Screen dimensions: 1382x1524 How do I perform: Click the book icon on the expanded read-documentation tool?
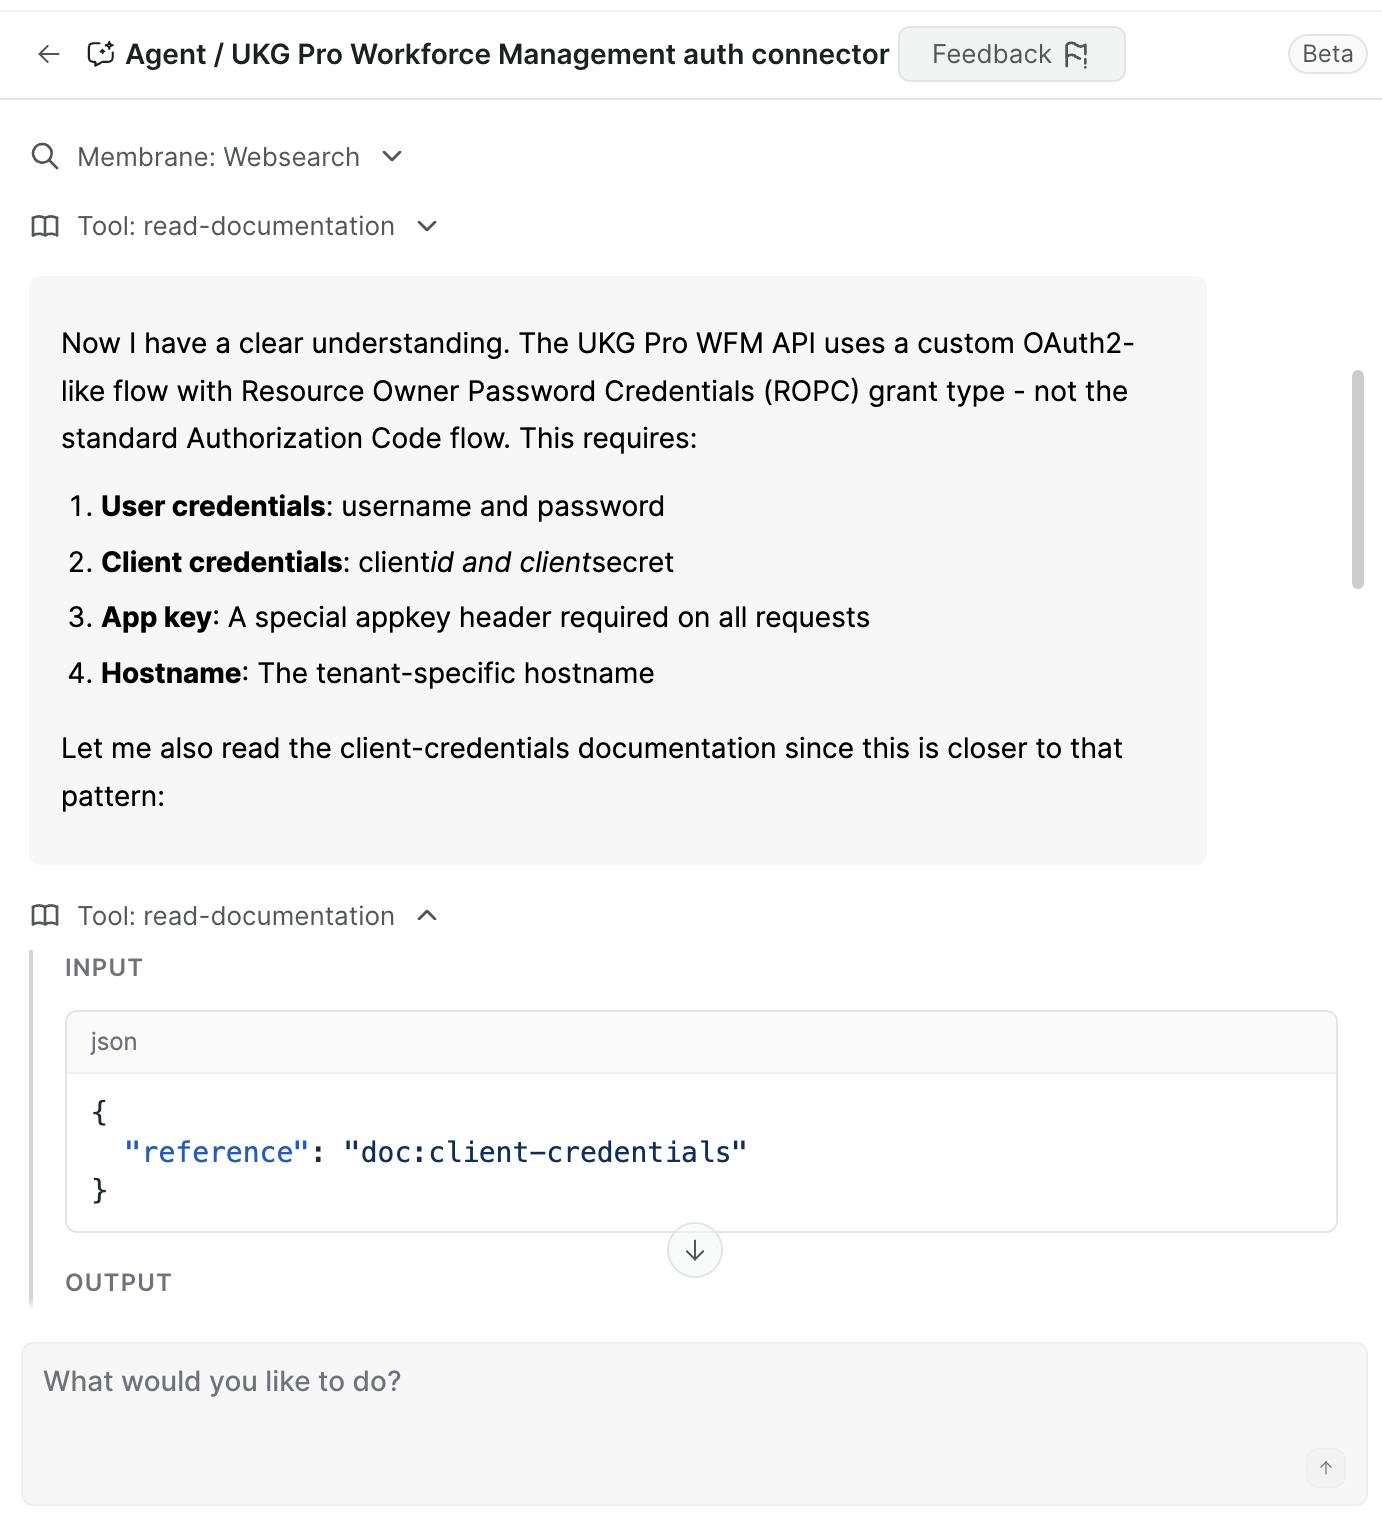45,915
